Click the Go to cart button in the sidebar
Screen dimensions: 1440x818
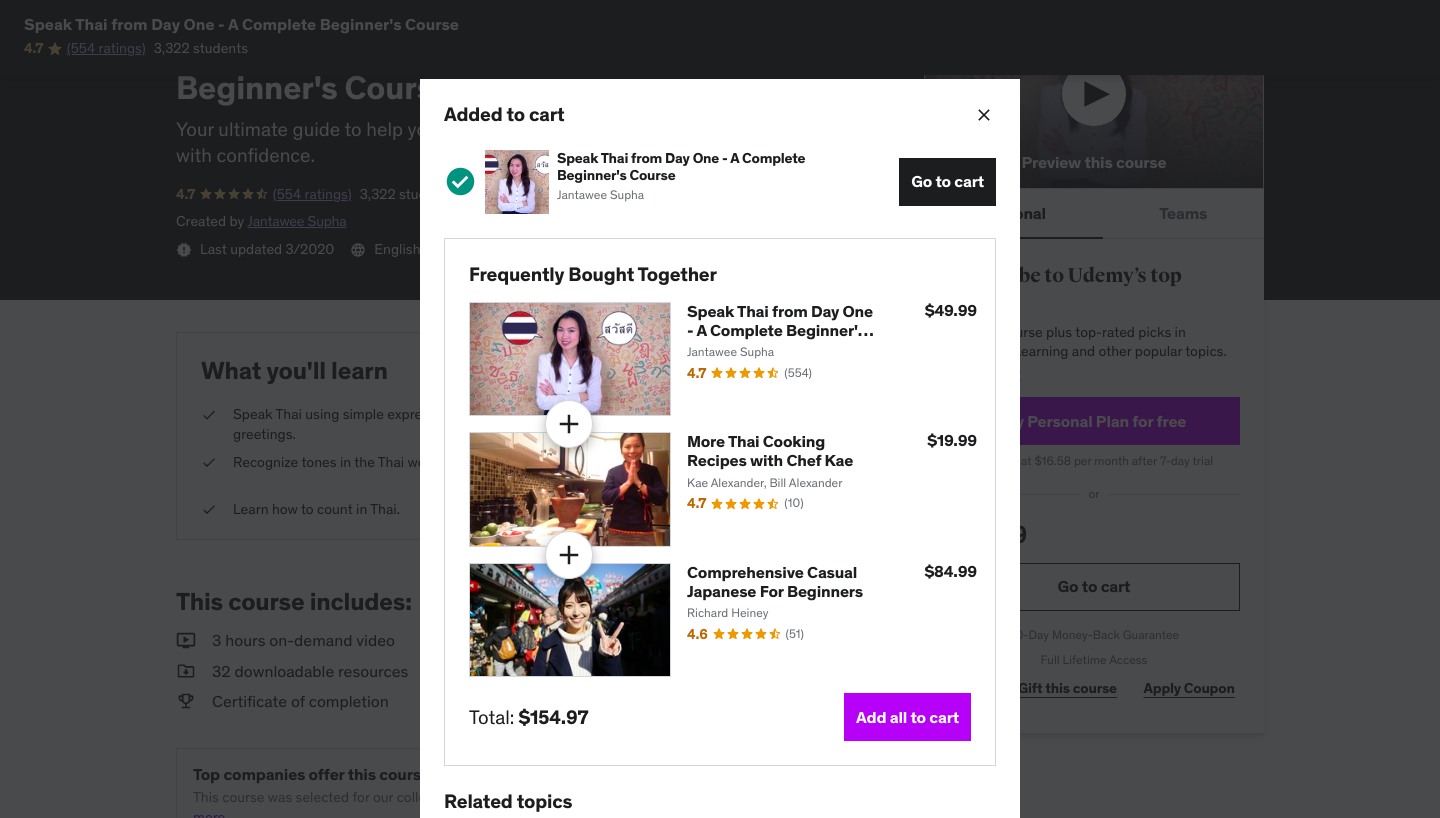pyautogui.click(x=1093, y=587)
